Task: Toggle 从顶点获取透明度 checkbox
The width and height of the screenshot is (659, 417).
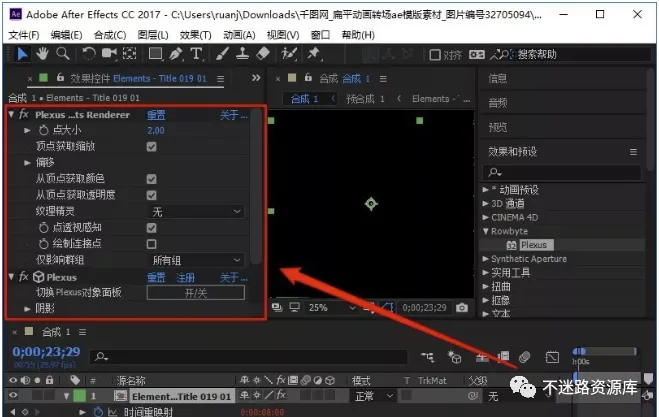Action: (x=152, y=195)
